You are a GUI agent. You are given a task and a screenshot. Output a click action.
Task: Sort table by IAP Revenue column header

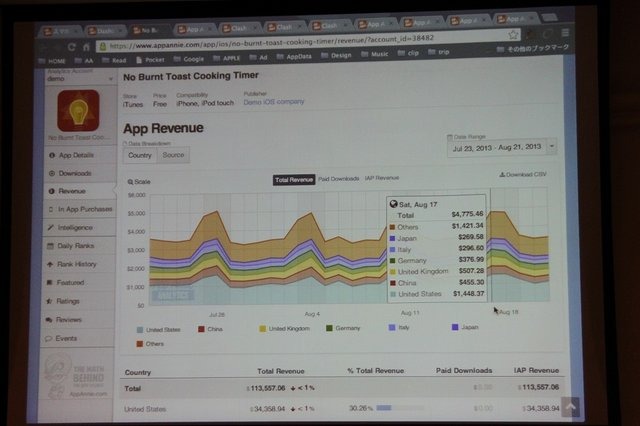click(536, 370)
